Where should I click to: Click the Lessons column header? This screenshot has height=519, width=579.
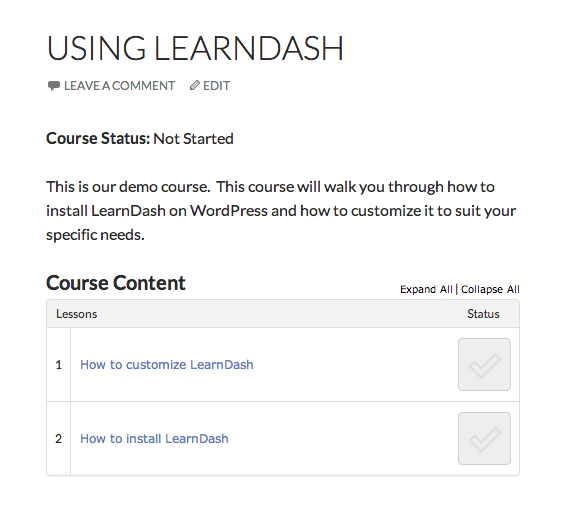coord(76,314)
